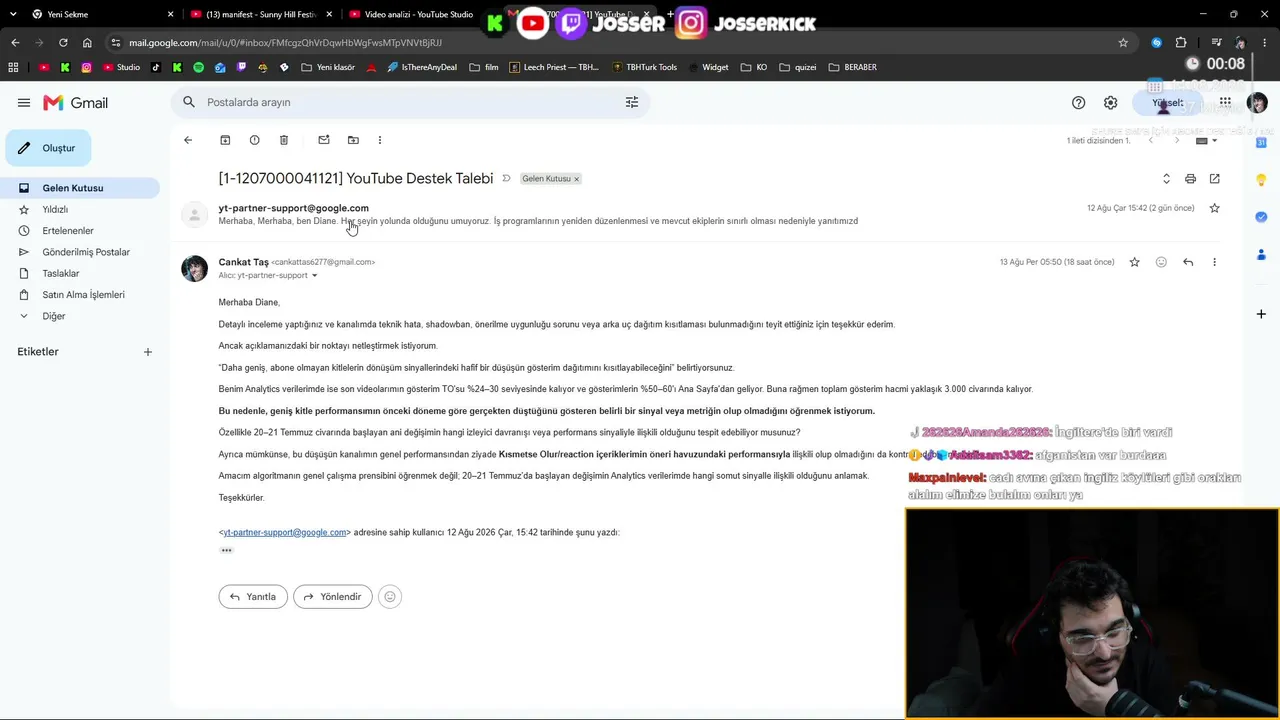The image size is (1280, 720).
Task: Report this conversation as spam
Action: click(254, 140)
